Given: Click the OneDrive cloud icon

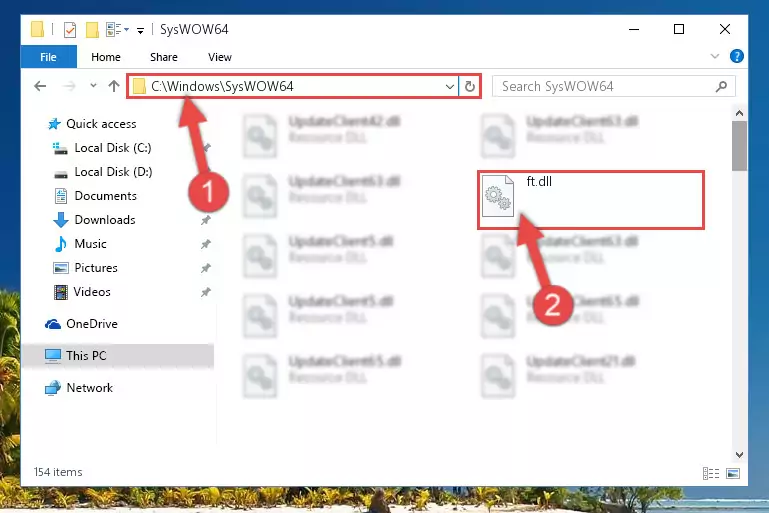Looking at the screenshot, I should [x=52, y=324].
